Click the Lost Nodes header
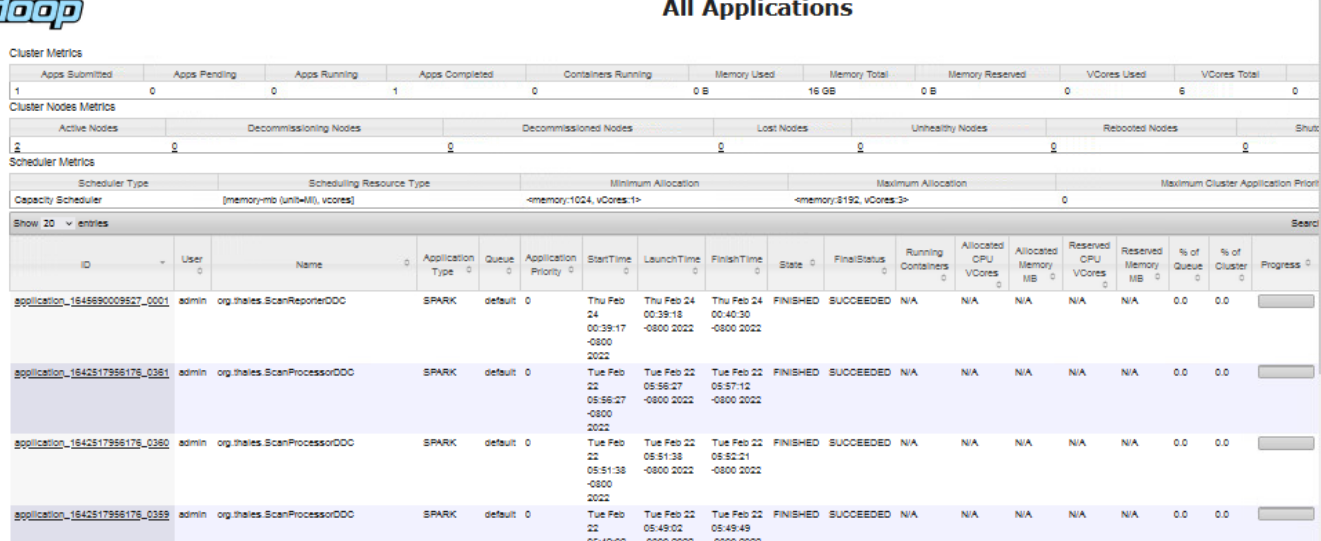The image size is (1321, 541). point(782,128)
